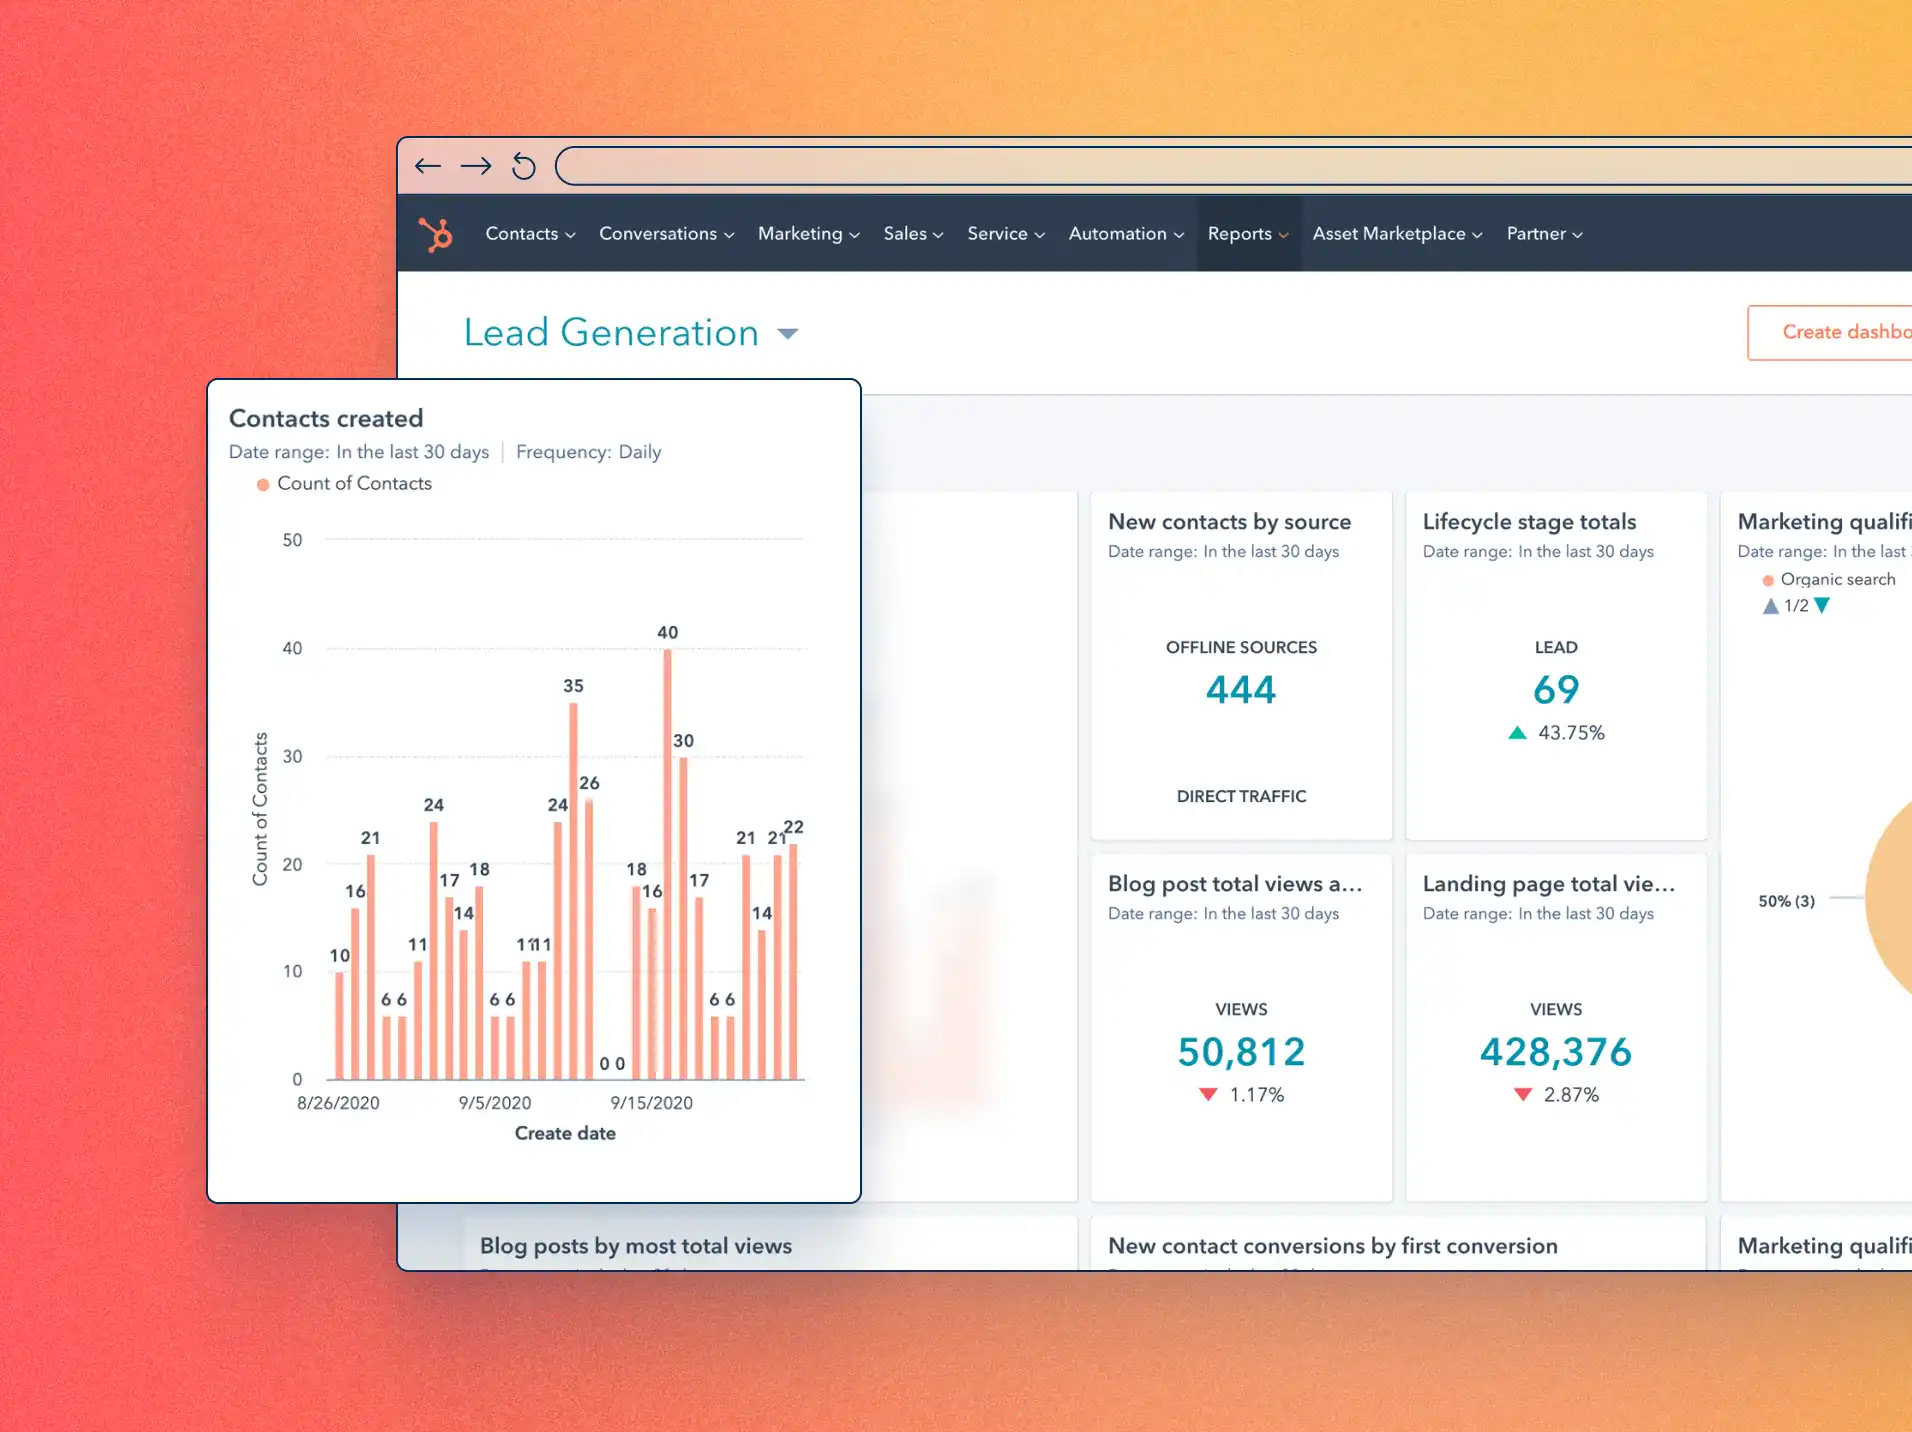The height and width of the screenshot is (1432, 1912).
Task: Open the Lead Generation dashboard selector
Action: (788, 334)
